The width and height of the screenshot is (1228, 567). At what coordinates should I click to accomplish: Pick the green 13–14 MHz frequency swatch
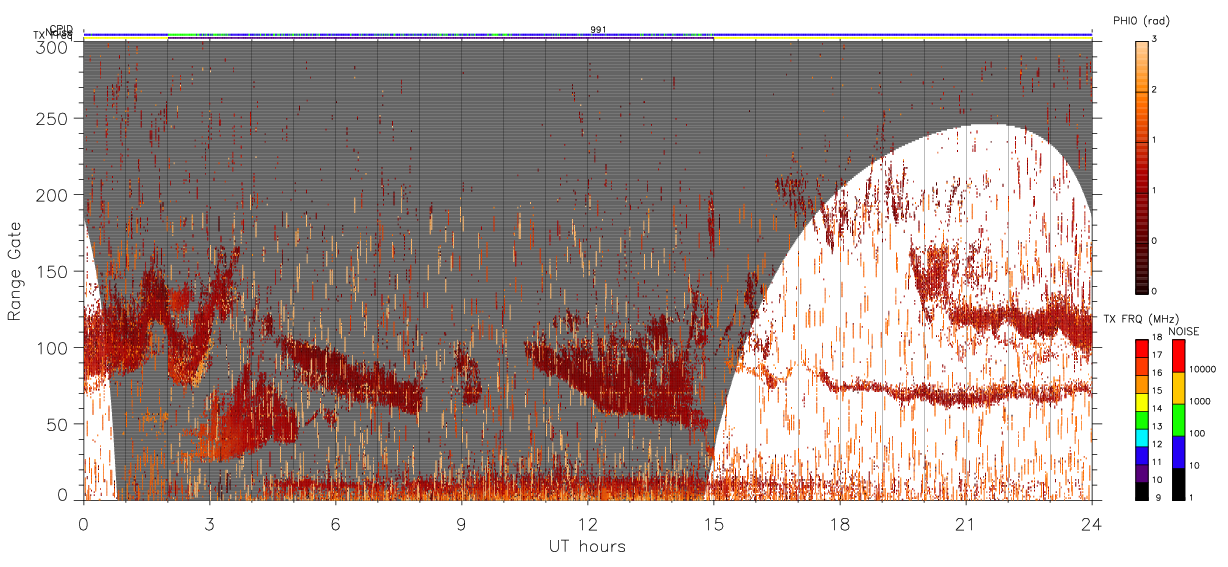click(1143, 418)
